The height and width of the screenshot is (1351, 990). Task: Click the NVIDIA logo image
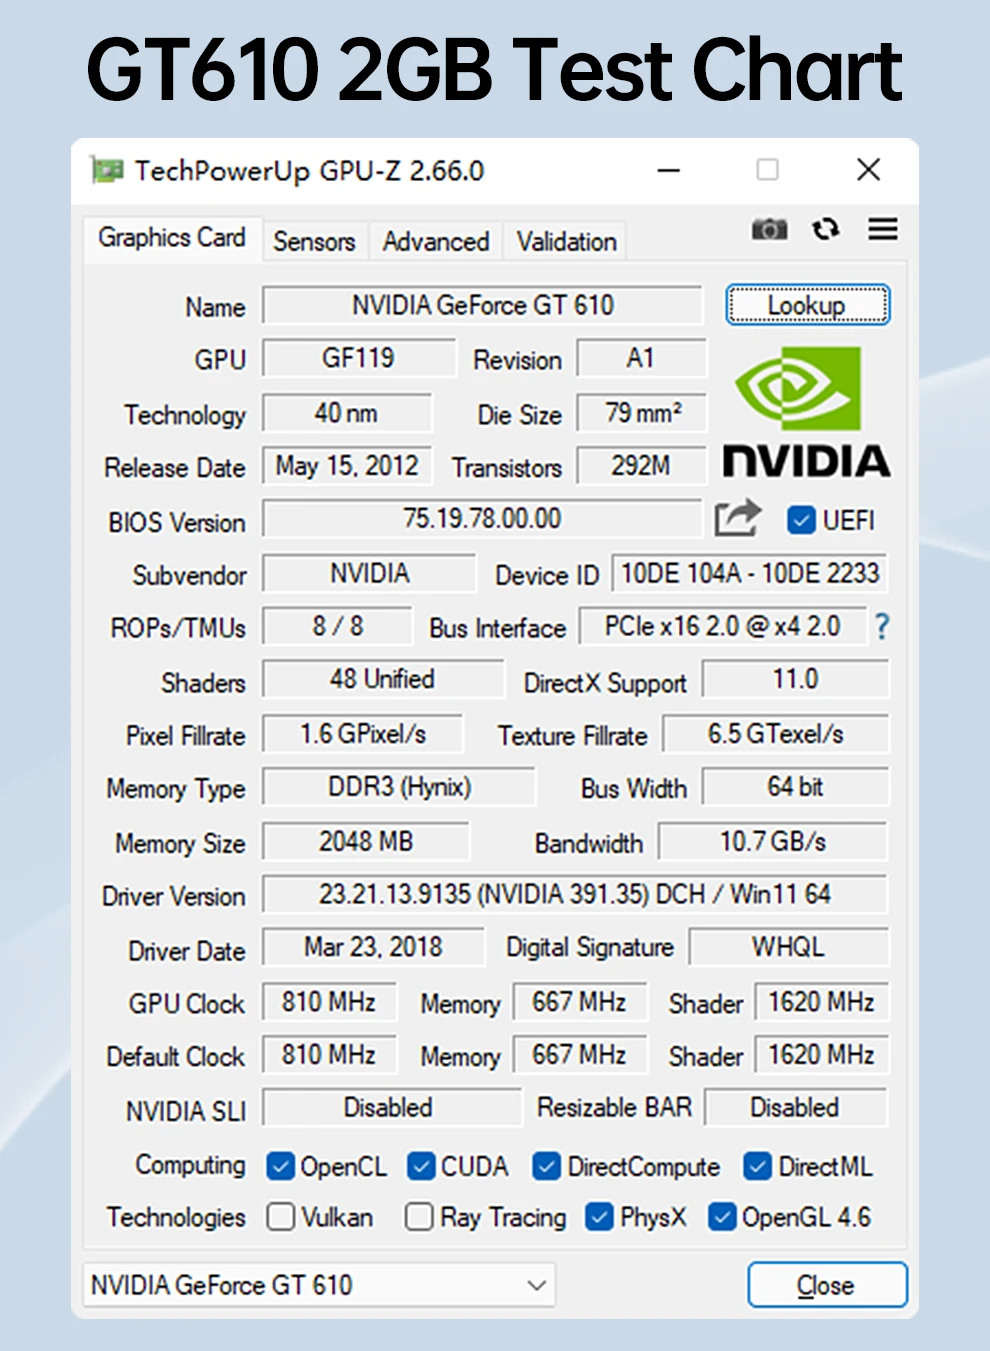point(806,412)
